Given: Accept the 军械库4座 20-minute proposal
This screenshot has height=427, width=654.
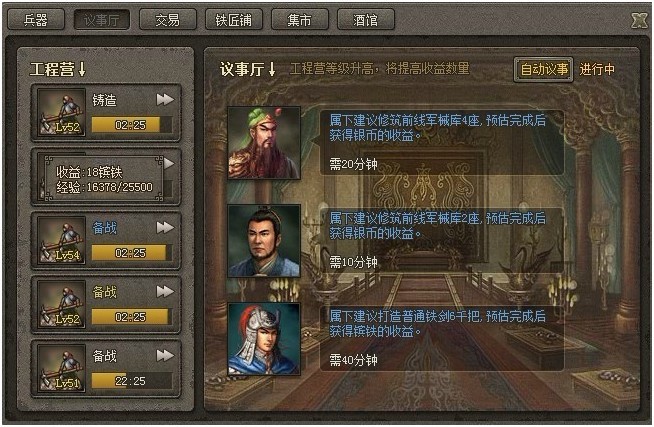Looking at the screenshot, I should pos(442,142).
